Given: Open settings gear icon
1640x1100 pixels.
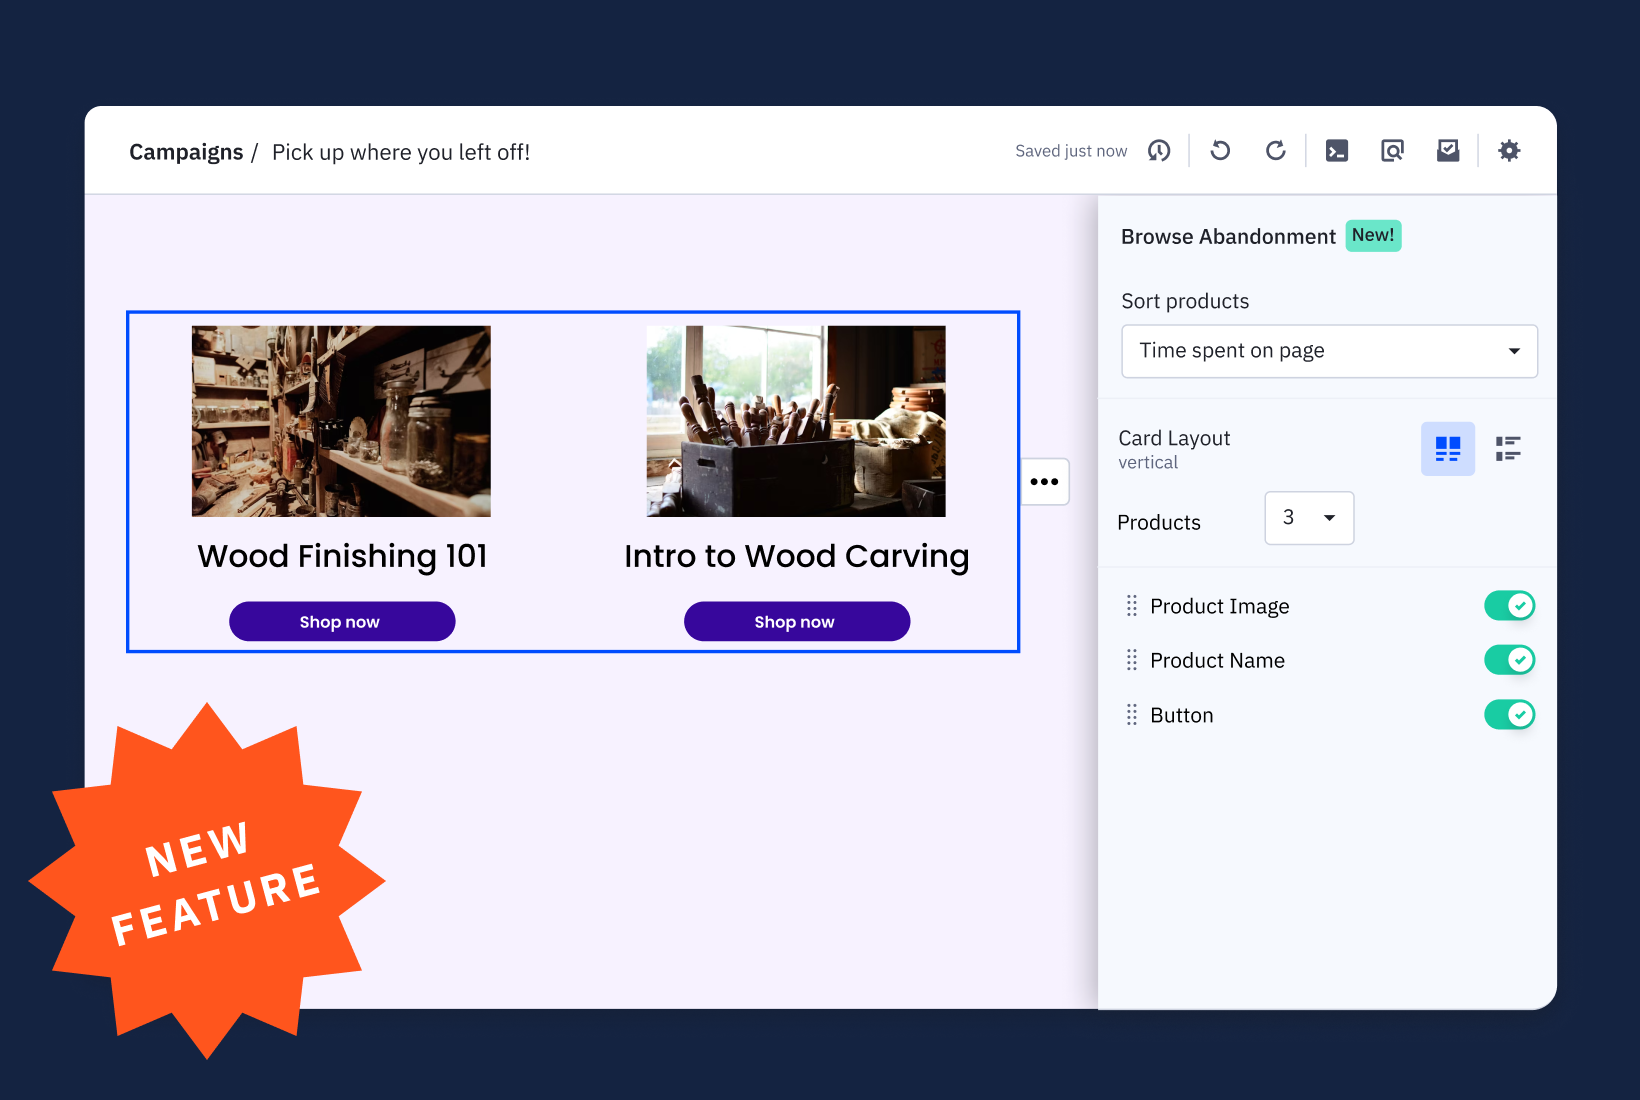Looking at the screenshot, I should 1509,151.
